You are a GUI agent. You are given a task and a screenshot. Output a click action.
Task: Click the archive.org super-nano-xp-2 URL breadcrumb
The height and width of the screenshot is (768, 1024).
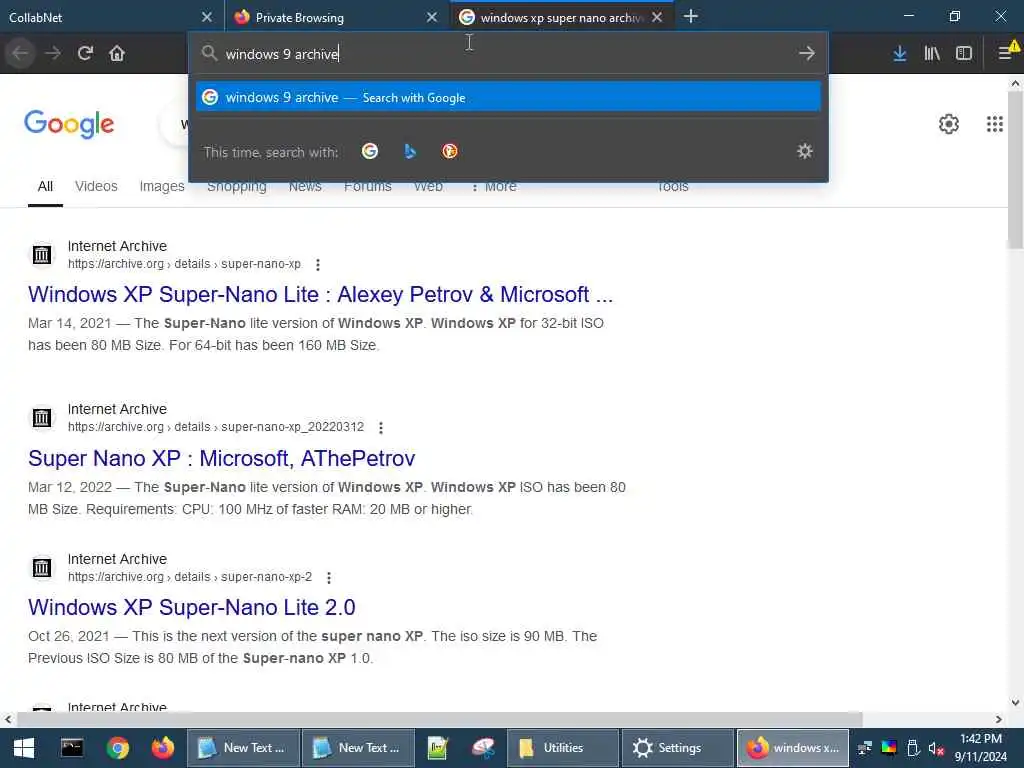pyautogui.click(x=190, y=577)
